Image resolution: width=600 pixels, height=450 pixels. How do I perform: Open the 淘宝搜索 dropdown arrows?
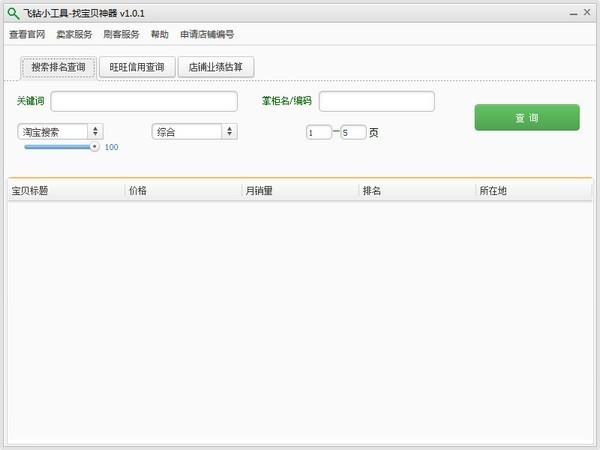(x=95, y=132)
